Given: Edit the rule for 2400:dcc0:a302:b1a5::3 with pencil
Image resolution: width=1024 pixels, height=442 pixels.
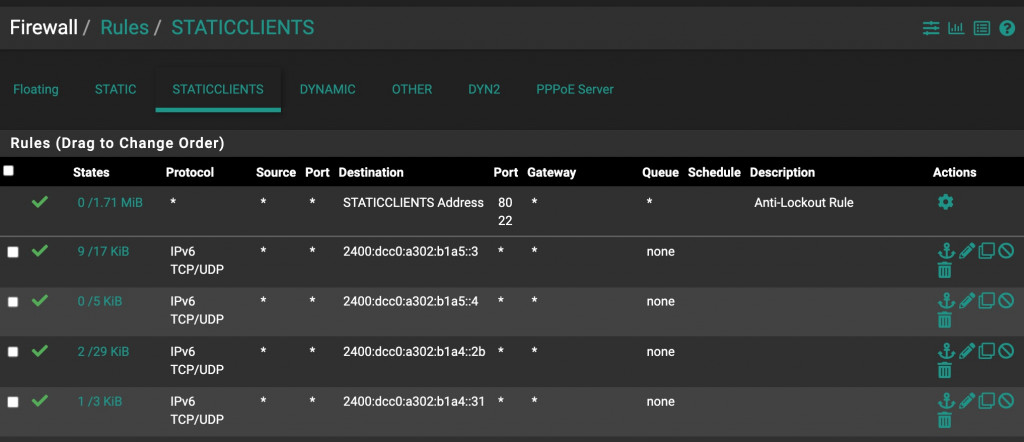Looking at the screenshot, I should (x=966, y=250).
